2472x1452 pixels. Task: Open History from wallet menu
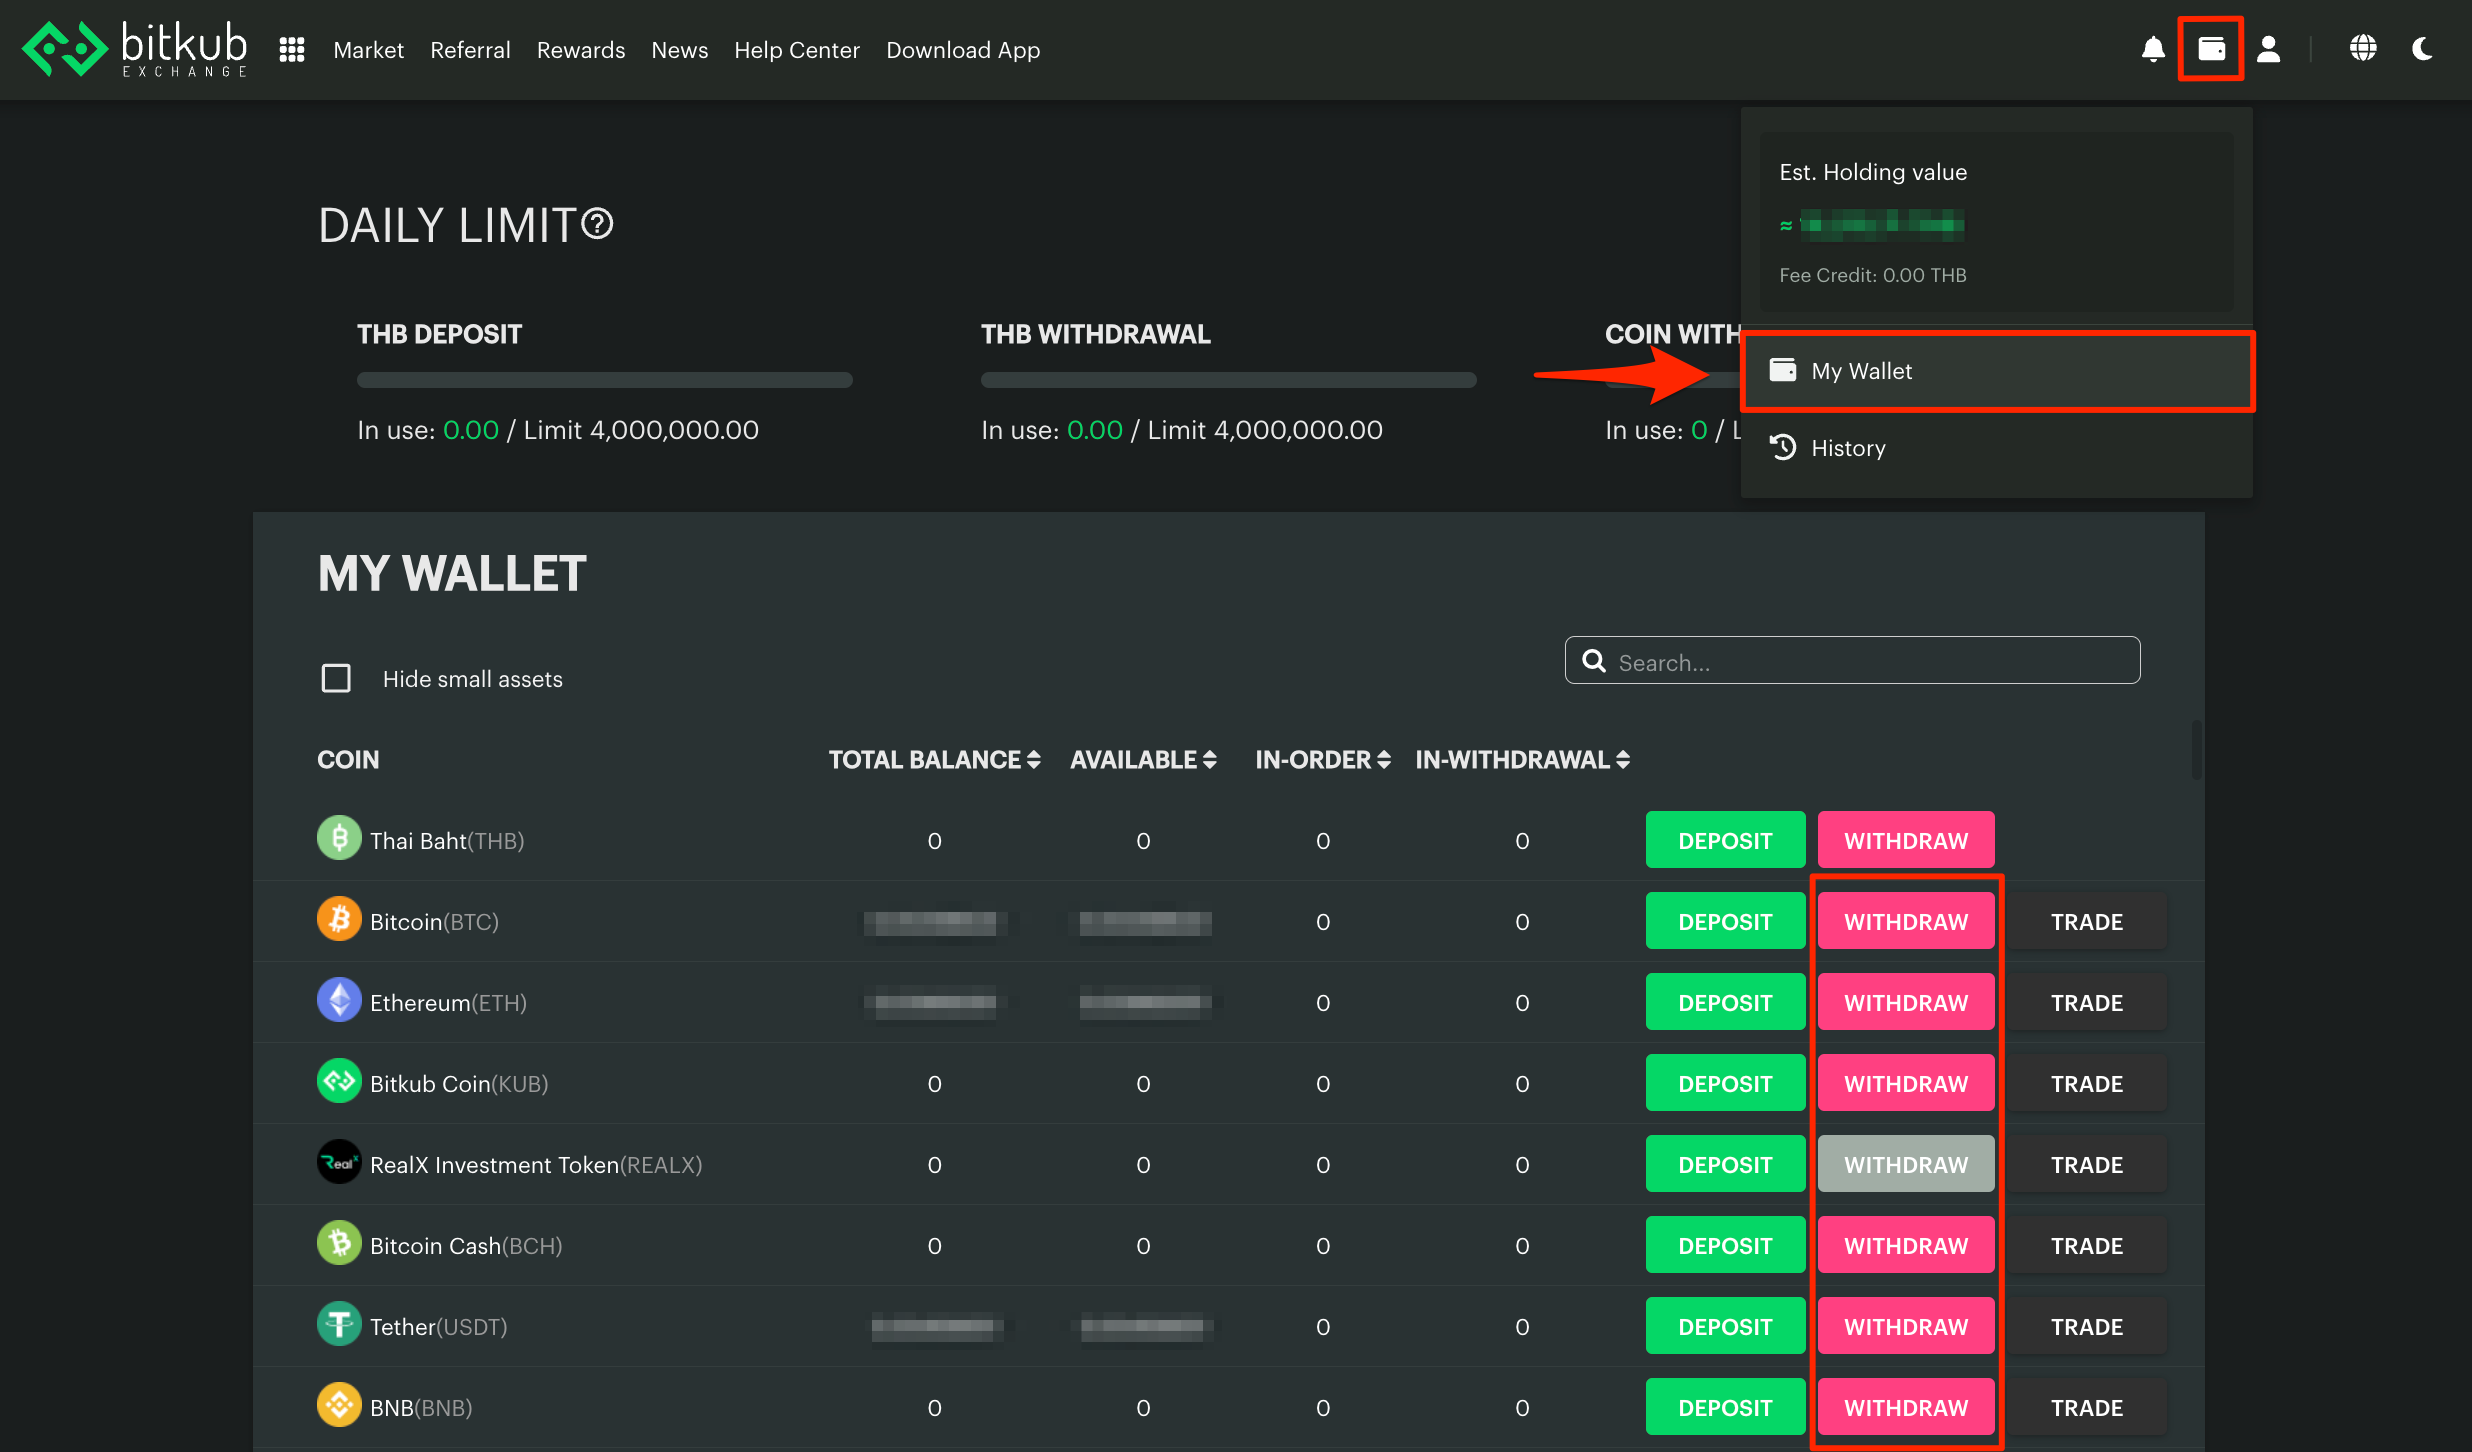tap(1847, 448)
